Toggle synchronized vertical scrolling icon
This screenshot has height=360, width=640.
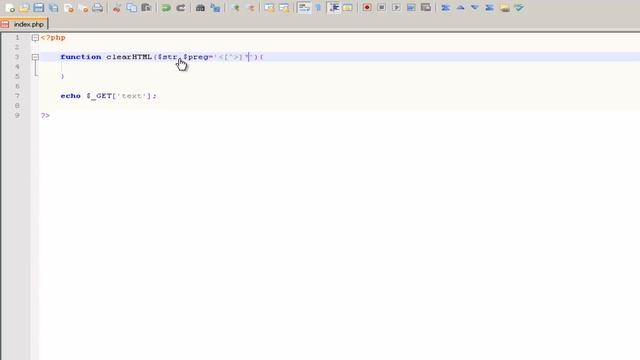coord(269,8)
